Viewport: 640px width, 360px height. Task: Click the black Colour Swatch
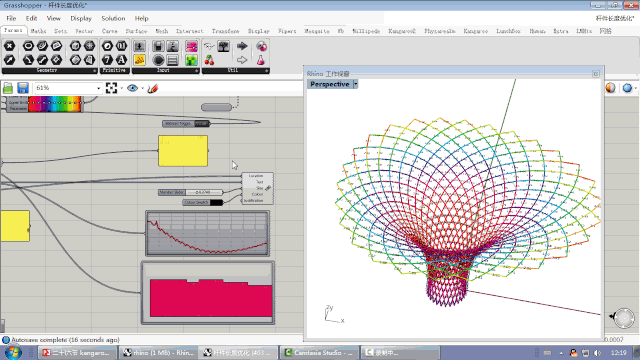(216, 202)
